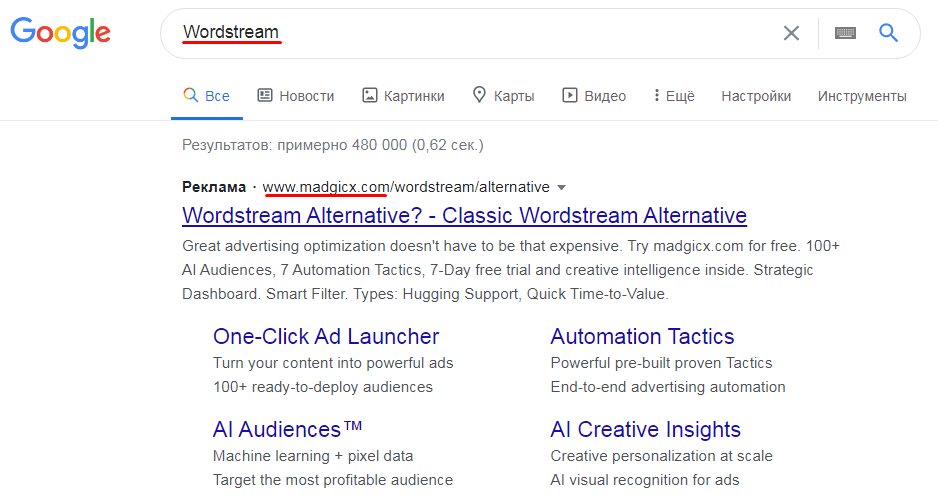The width and height of the screenshot is (938, 502).
Task: Click the Google logo
Action: (x=60, y=32)
